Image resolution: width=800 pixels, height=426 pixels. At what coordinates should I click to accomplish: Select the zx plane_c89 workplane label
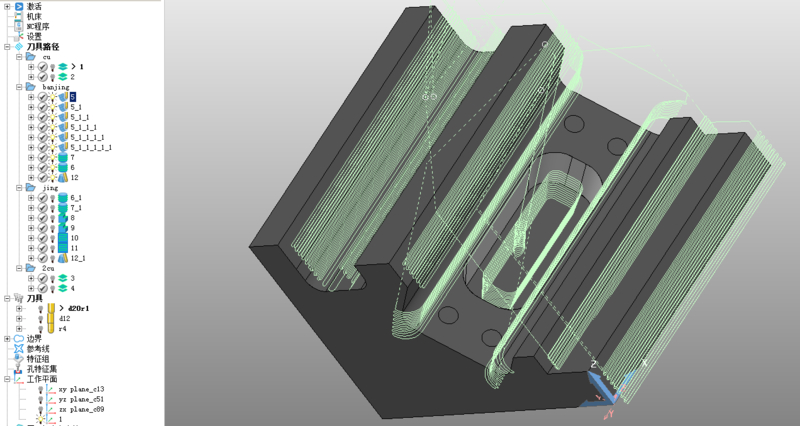(x=81, y=409)
